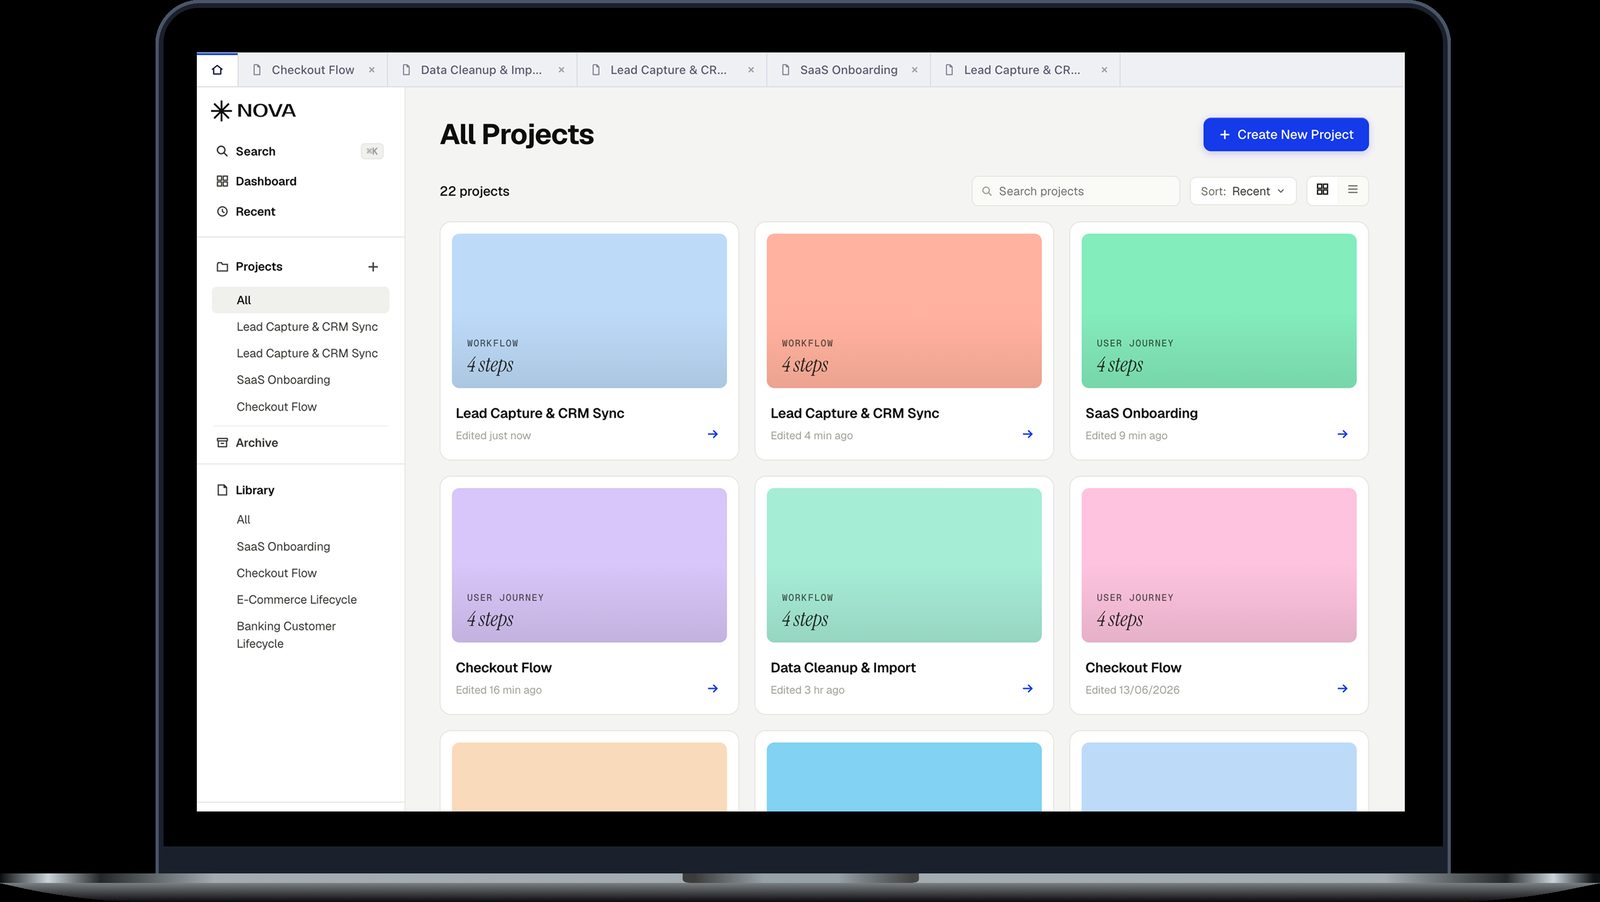This screenshot has width=1600, height=902.
Task: Open the home tab icon
Action: coord(217,70)
